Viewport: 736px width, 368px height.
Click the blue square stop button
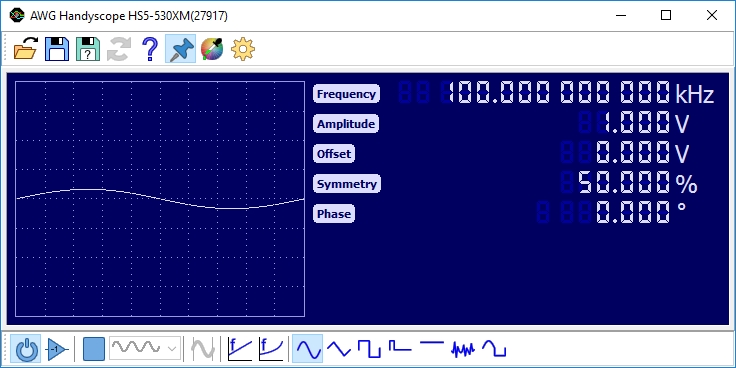point(93,349)
